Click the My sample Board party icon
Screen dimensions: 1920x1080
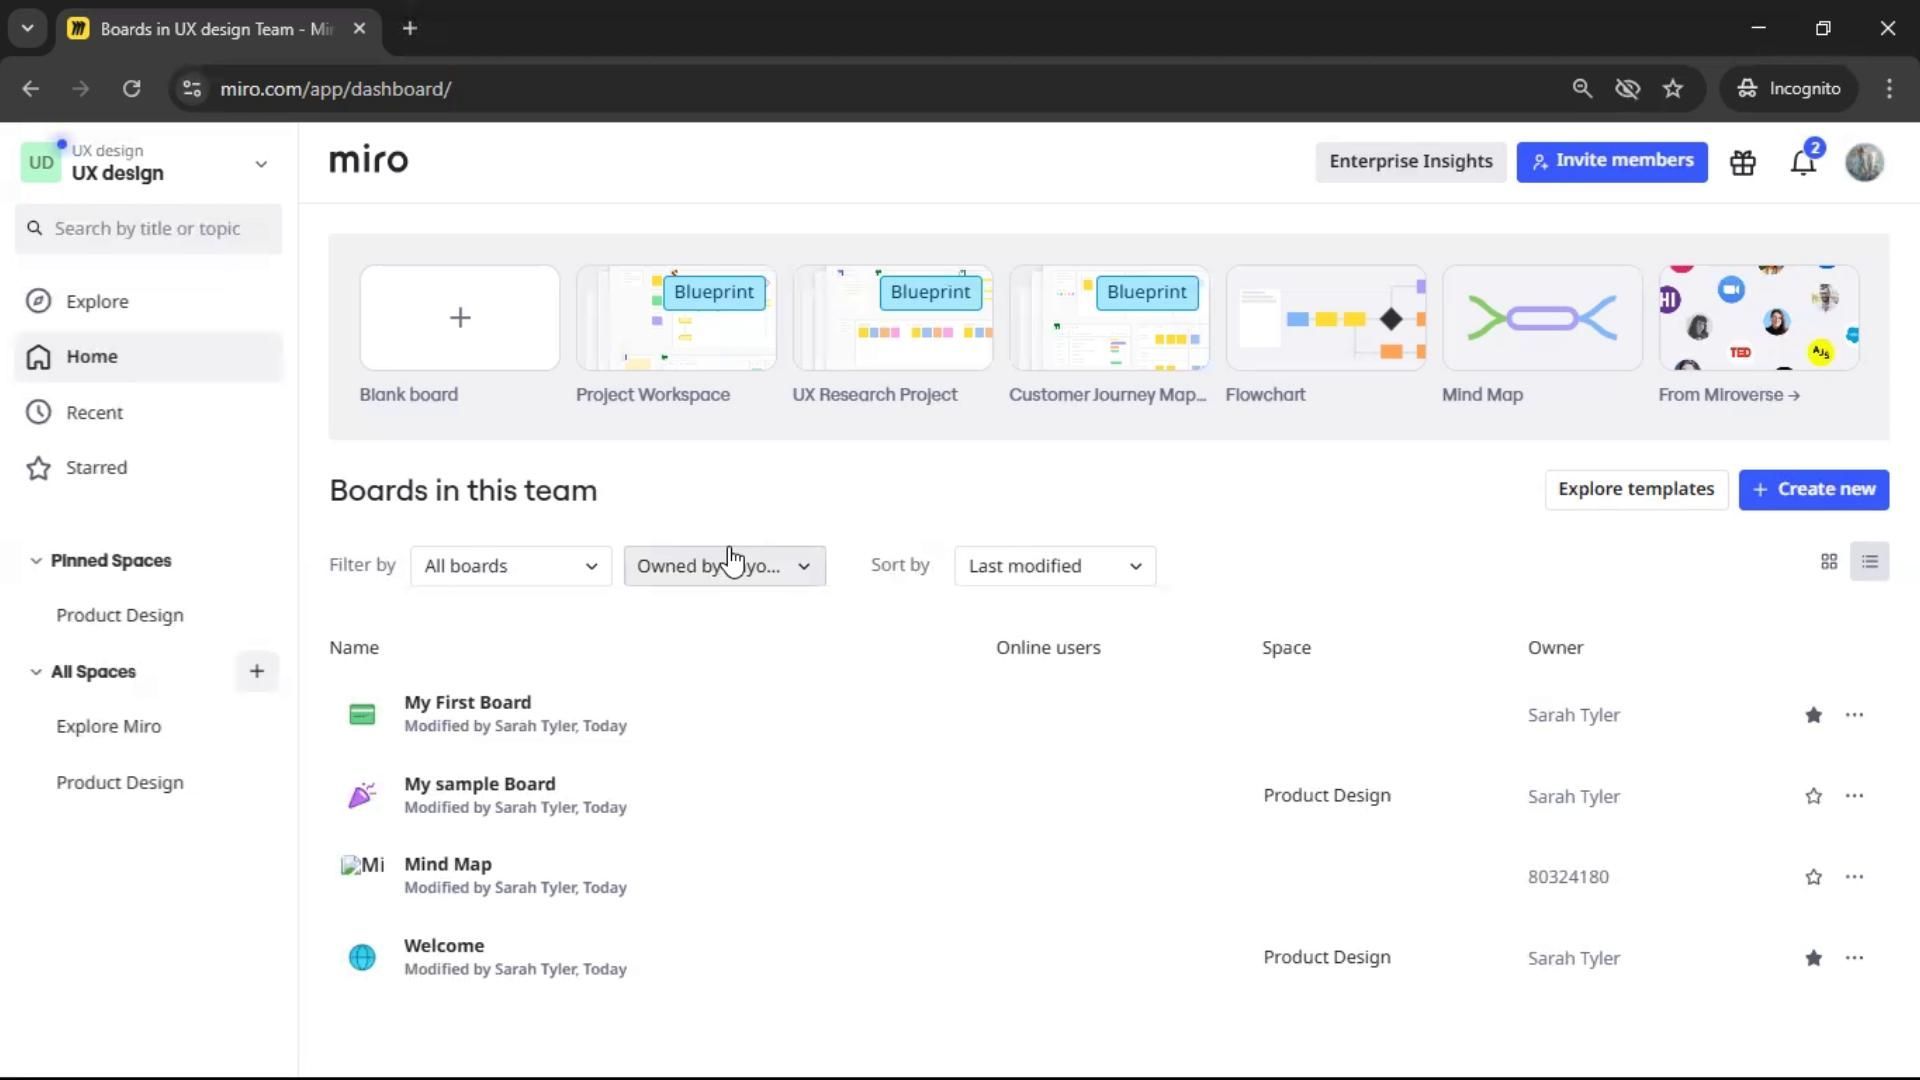362,796
